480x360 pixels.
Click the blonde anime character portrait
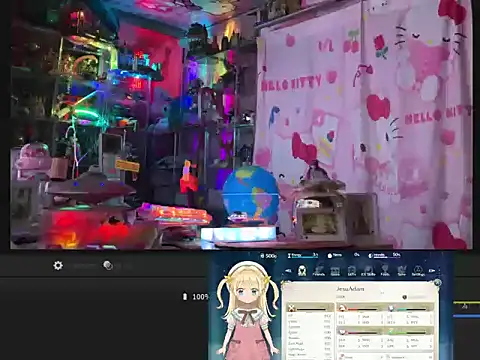(x=247, y=311)
